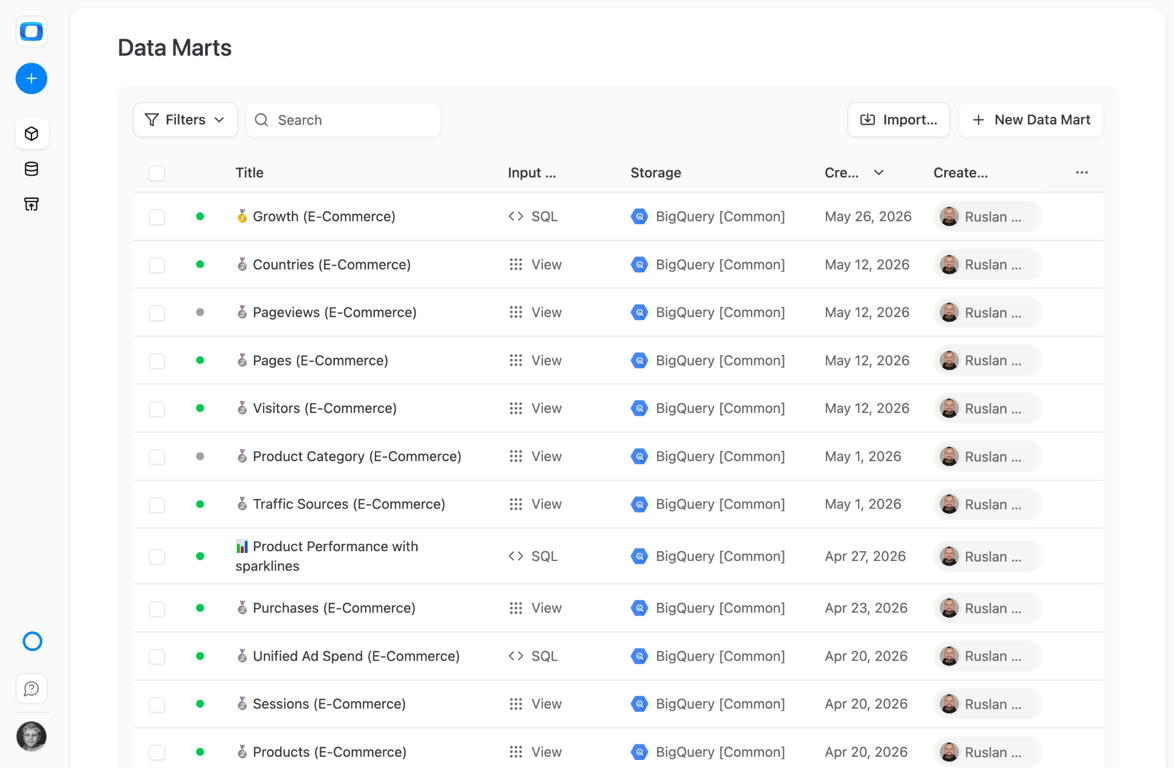This screenshot has width=1174, height=768.
Task: Click the Ruslan creator chip in the Purchases row
Action: click(x=988, y=608)
